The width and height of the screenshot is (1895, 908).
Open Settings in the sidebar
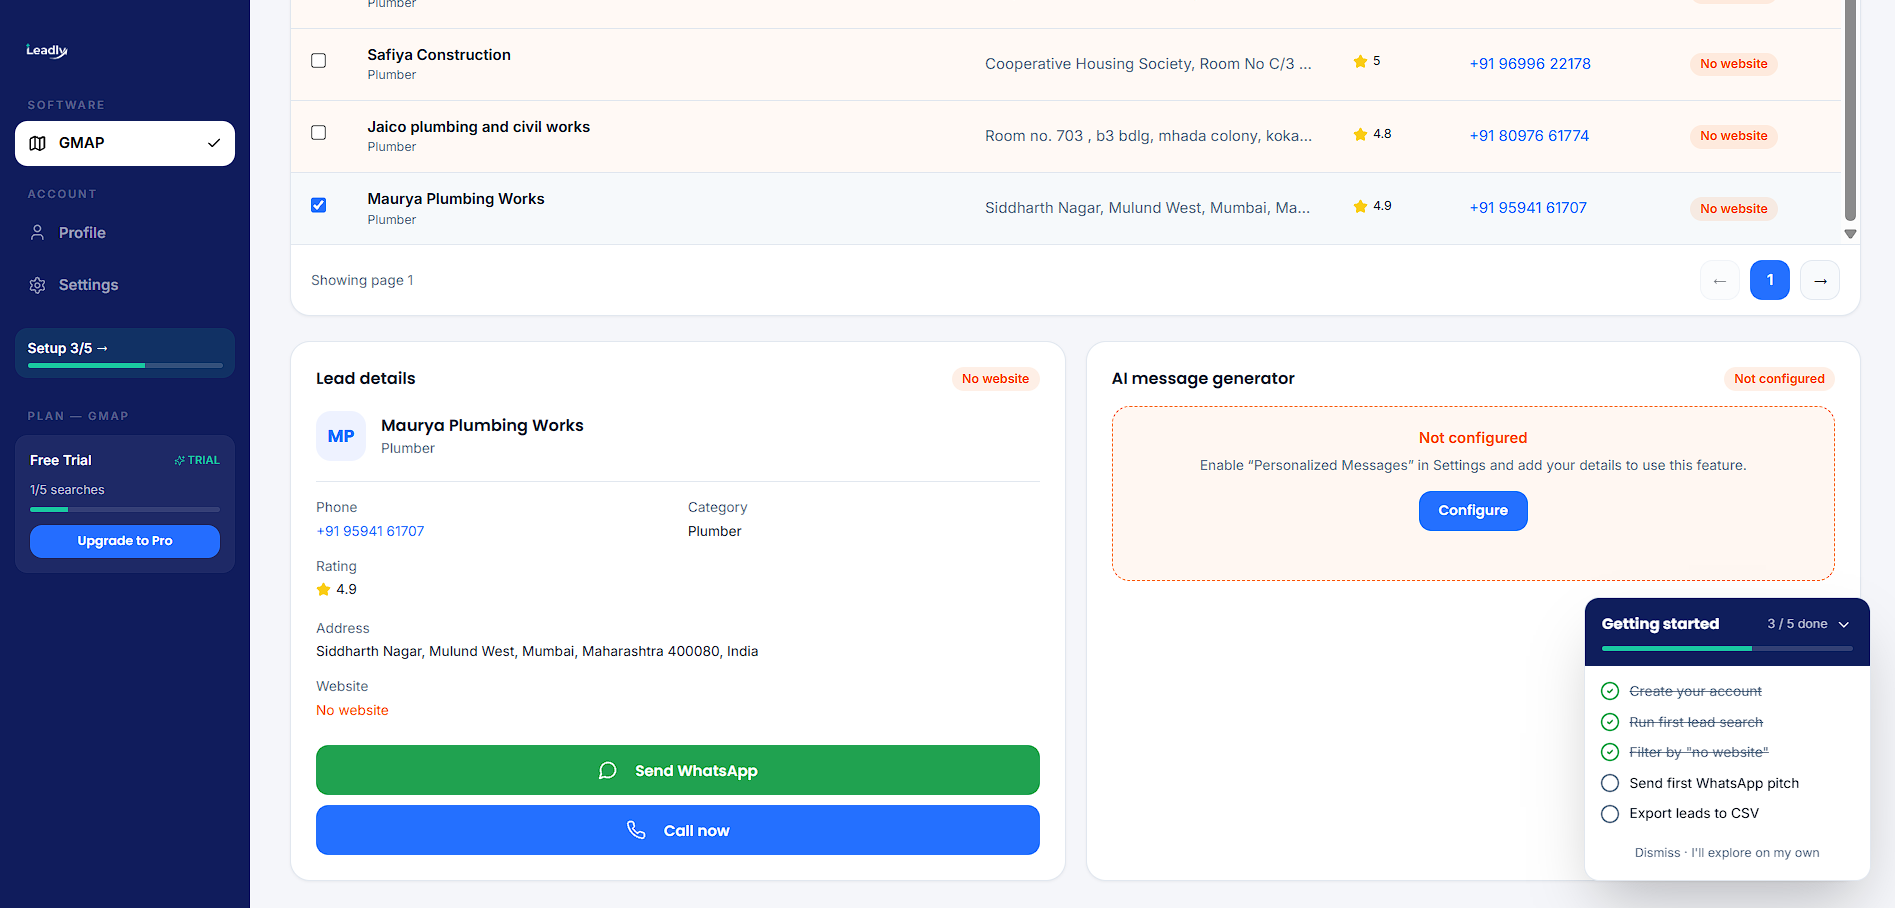coord(125,285)
